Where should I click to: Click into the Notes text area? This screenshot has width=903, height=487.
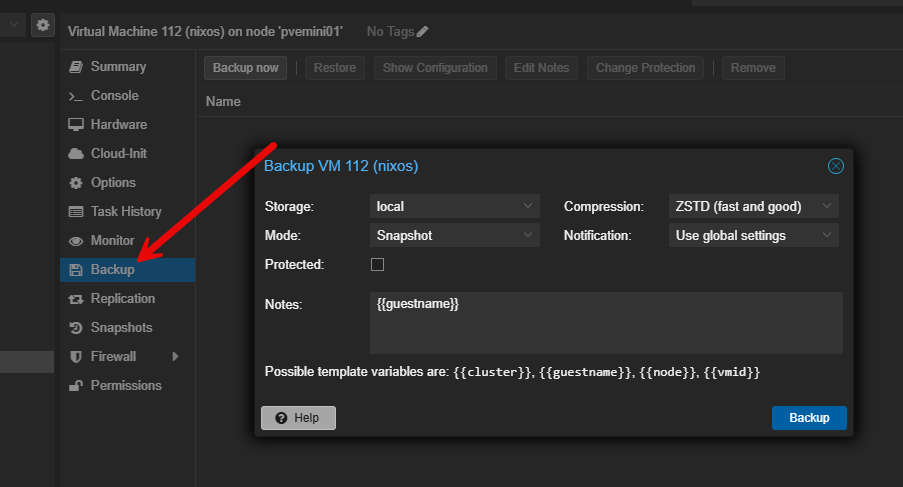pos(606,323)
